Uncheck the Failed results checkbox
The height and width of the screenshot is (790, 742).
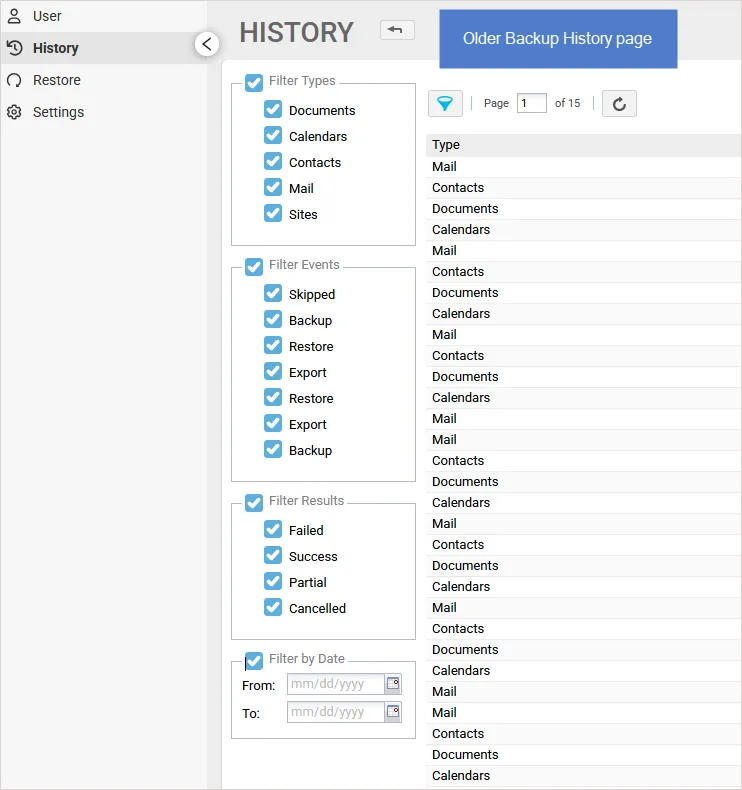point(273,529)
